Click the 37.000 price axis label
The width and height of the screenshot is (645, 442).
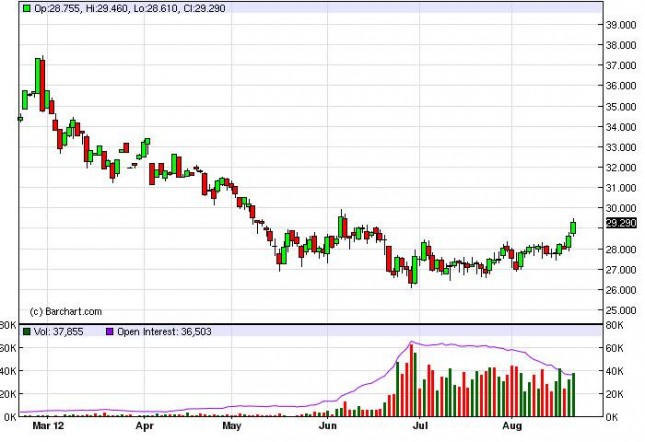(621, 65)
